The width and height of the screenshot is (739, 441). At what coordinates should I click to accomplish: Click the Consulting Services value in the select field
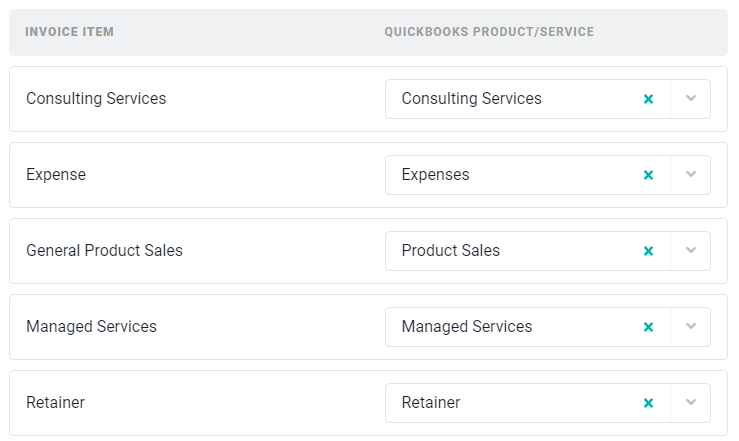point(471,99)
